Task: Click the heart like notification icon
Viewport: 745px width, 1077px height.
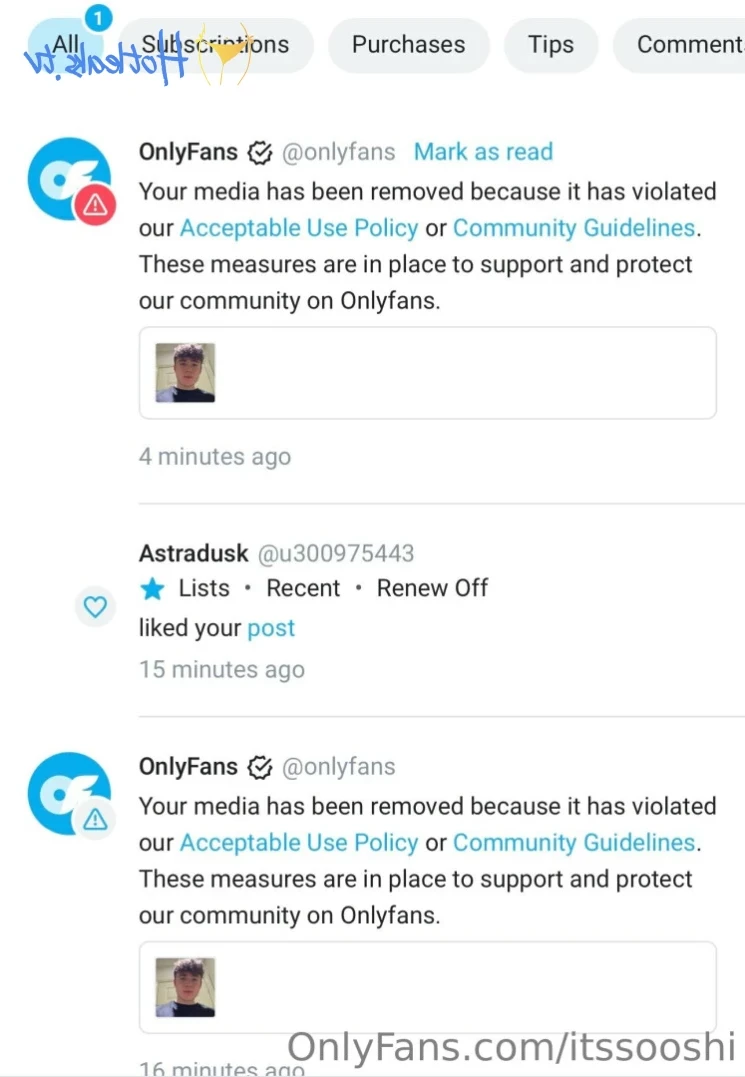Action: coord(95,607)
